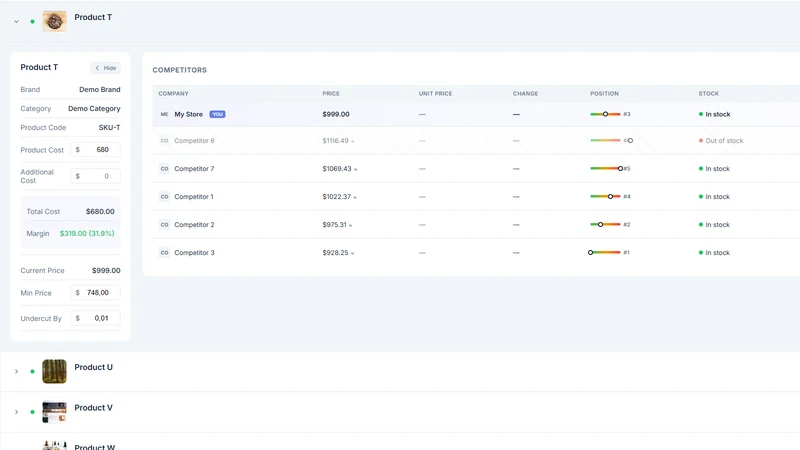Click the small icon after Competitor 3 price
The height and width of the screenshot is (450, 800).
pyautogui.click(x=353, y=254)
